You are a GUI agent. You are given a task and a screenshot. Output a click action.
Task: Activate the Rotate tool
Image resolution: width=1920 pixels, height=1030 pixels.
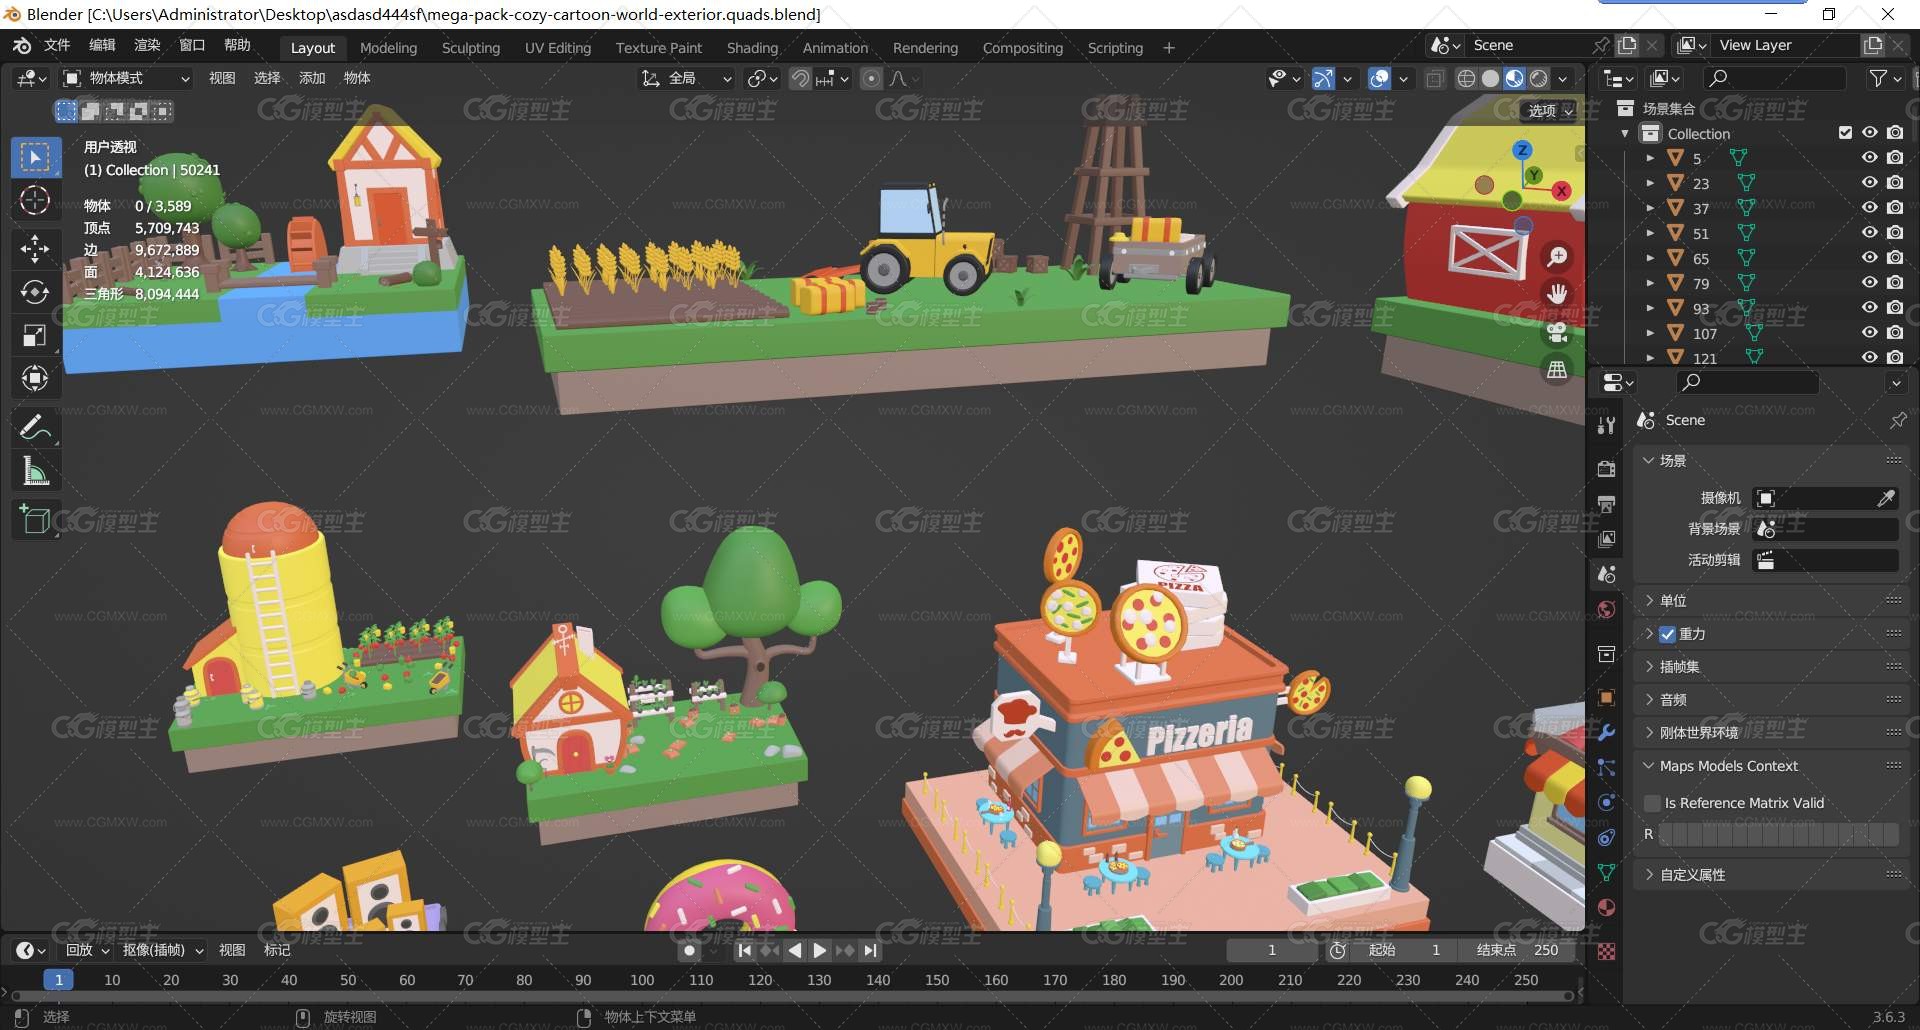[x=35, y=292]
